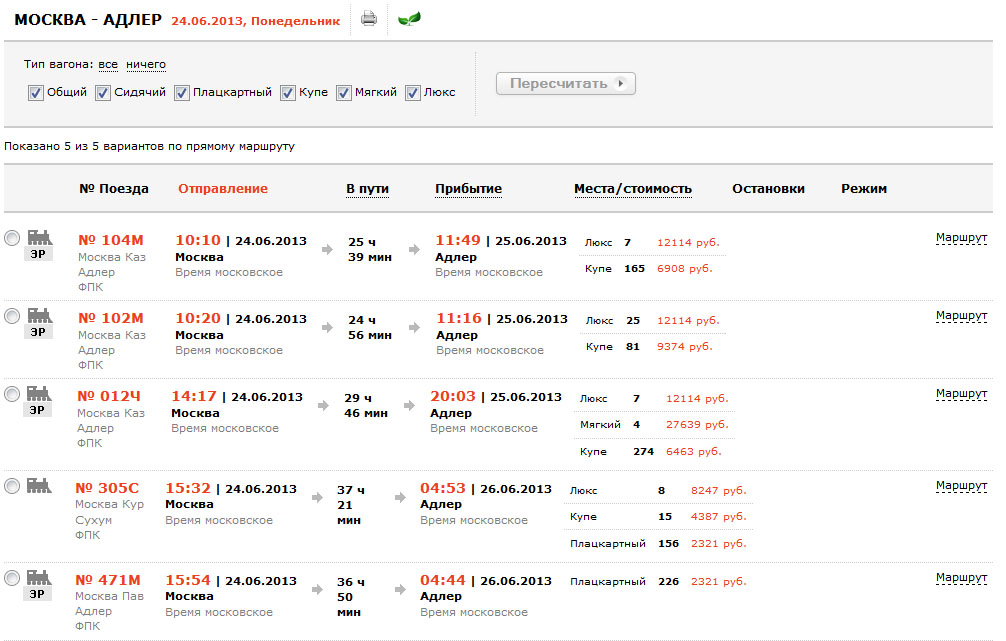Image resolution: width=1006 pixels, height=641 pixels.
Task: Click the ЭР badge under train 012Ч
Action: (37, 410)
